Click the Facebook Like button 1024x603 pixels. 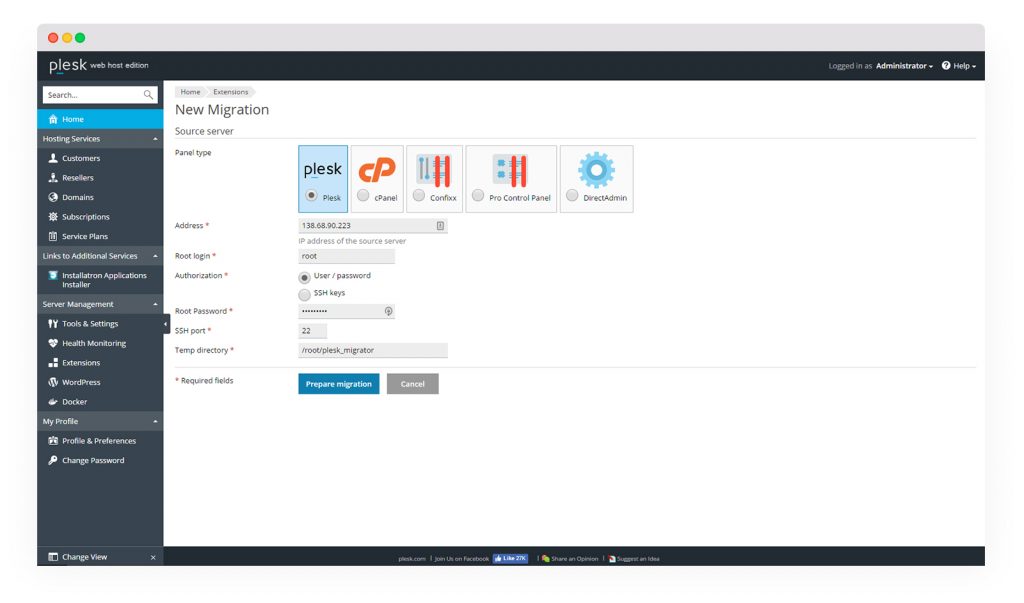point(510,559)
